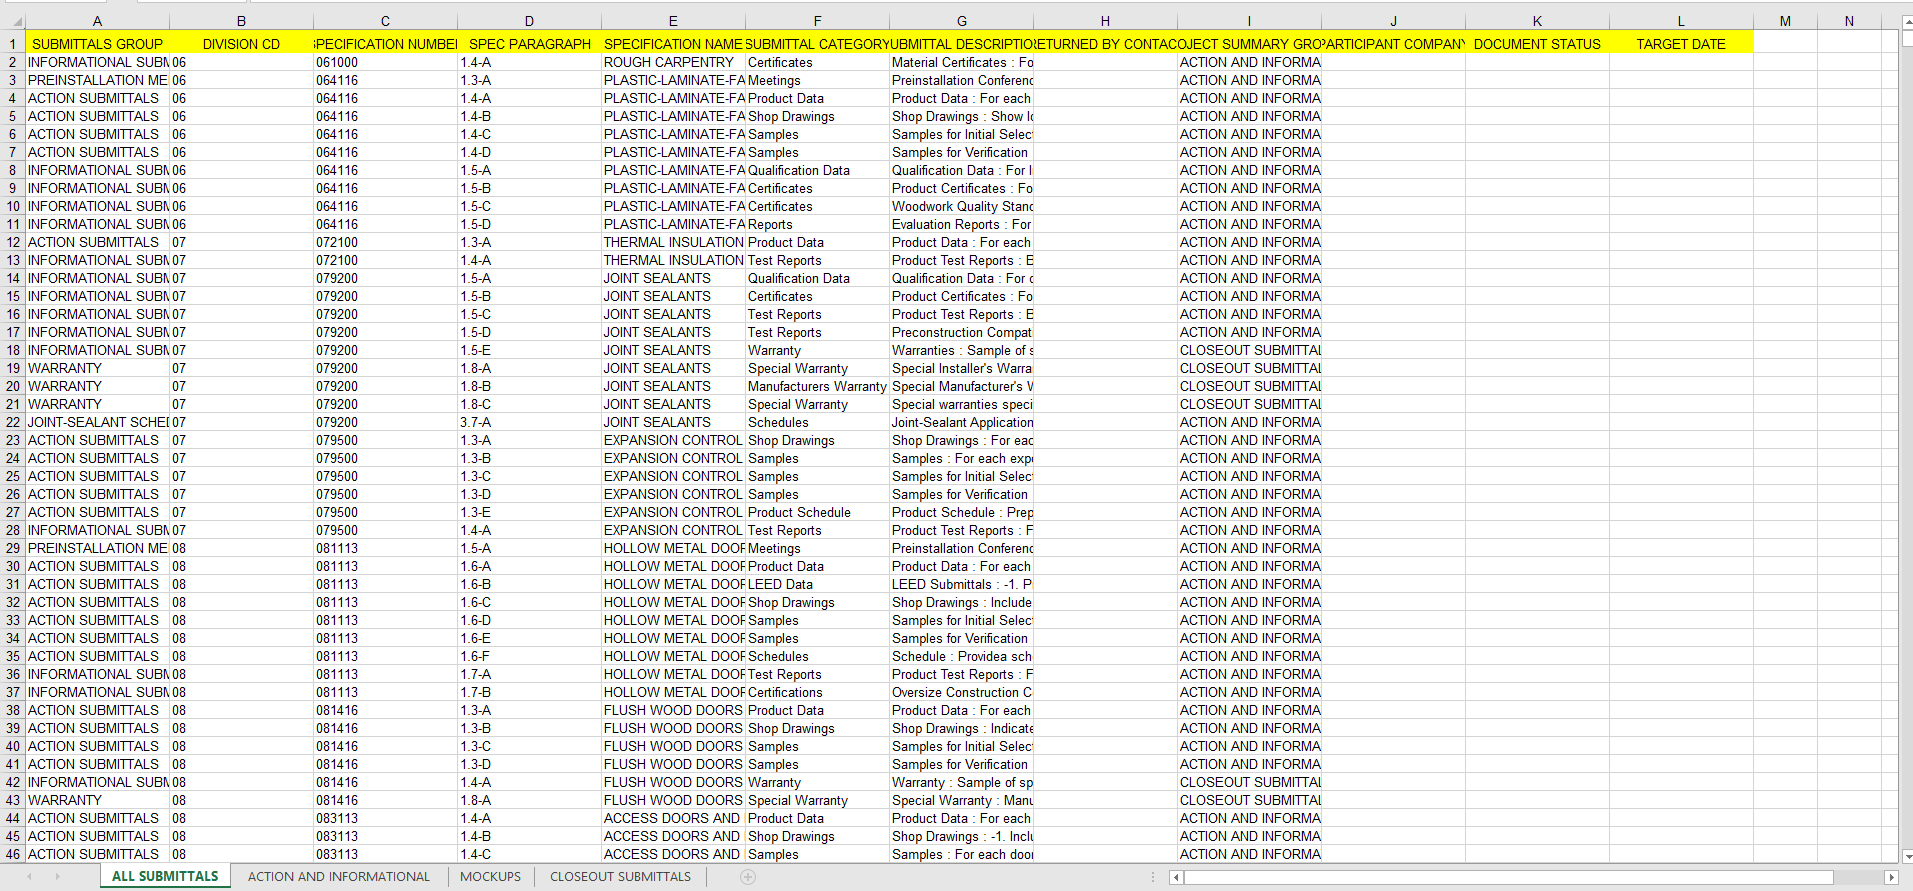Click the Joint-Sealant Application description cell
The image size is (1913, 891).
coord(961,422)
